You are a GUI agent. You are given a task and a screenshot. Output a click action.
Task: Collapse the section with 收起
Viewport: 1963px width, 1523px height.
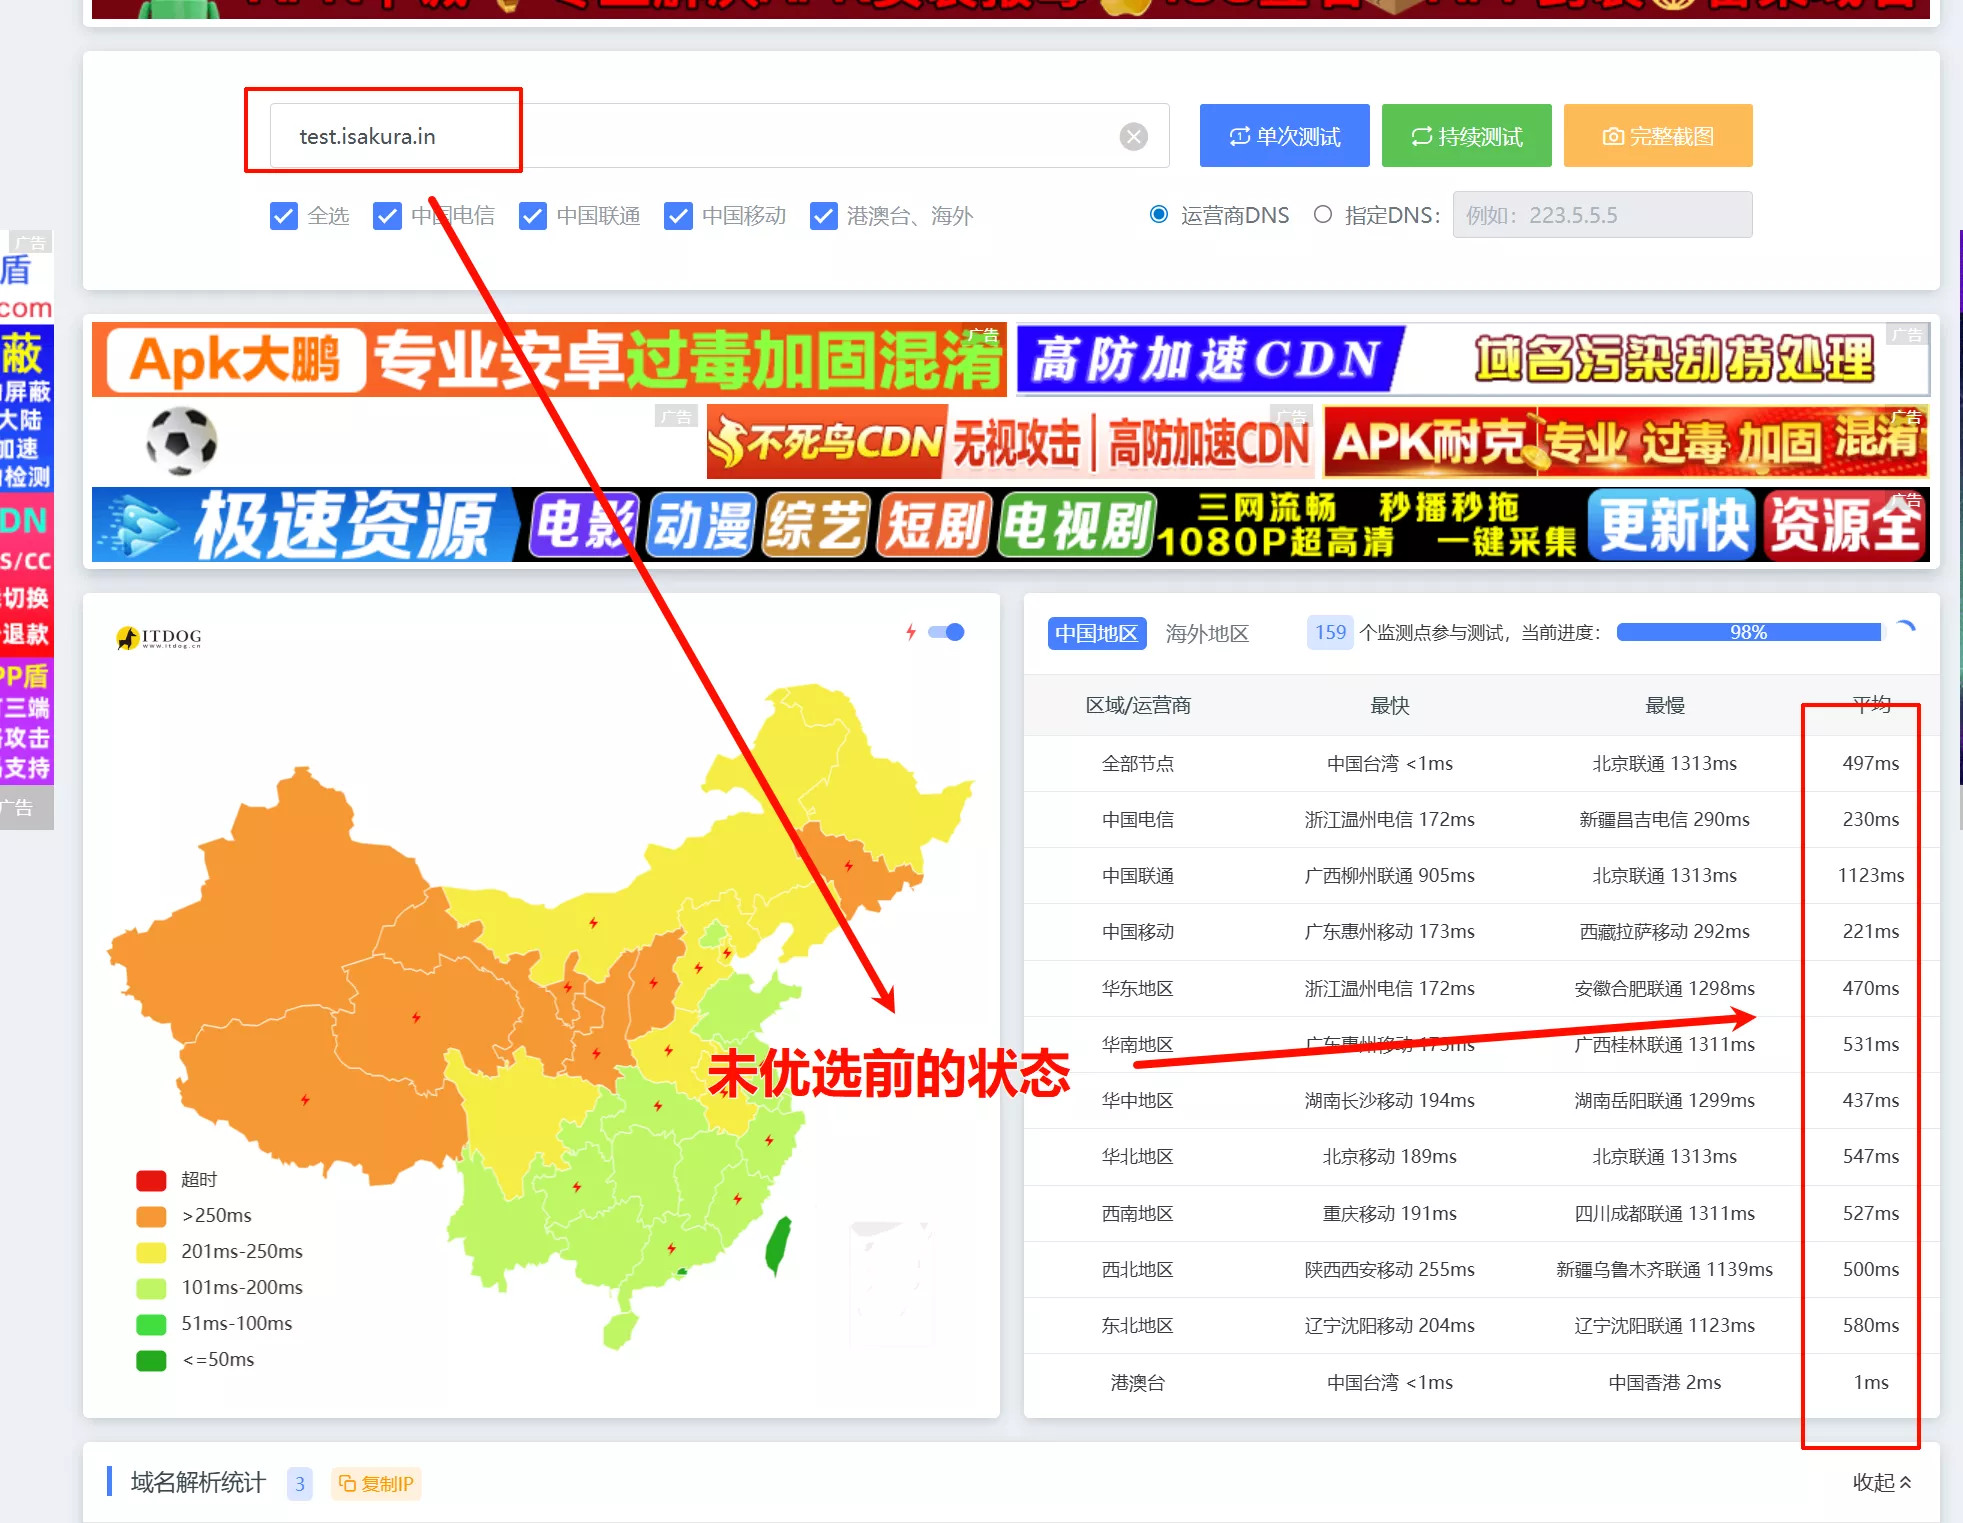1882,1482
